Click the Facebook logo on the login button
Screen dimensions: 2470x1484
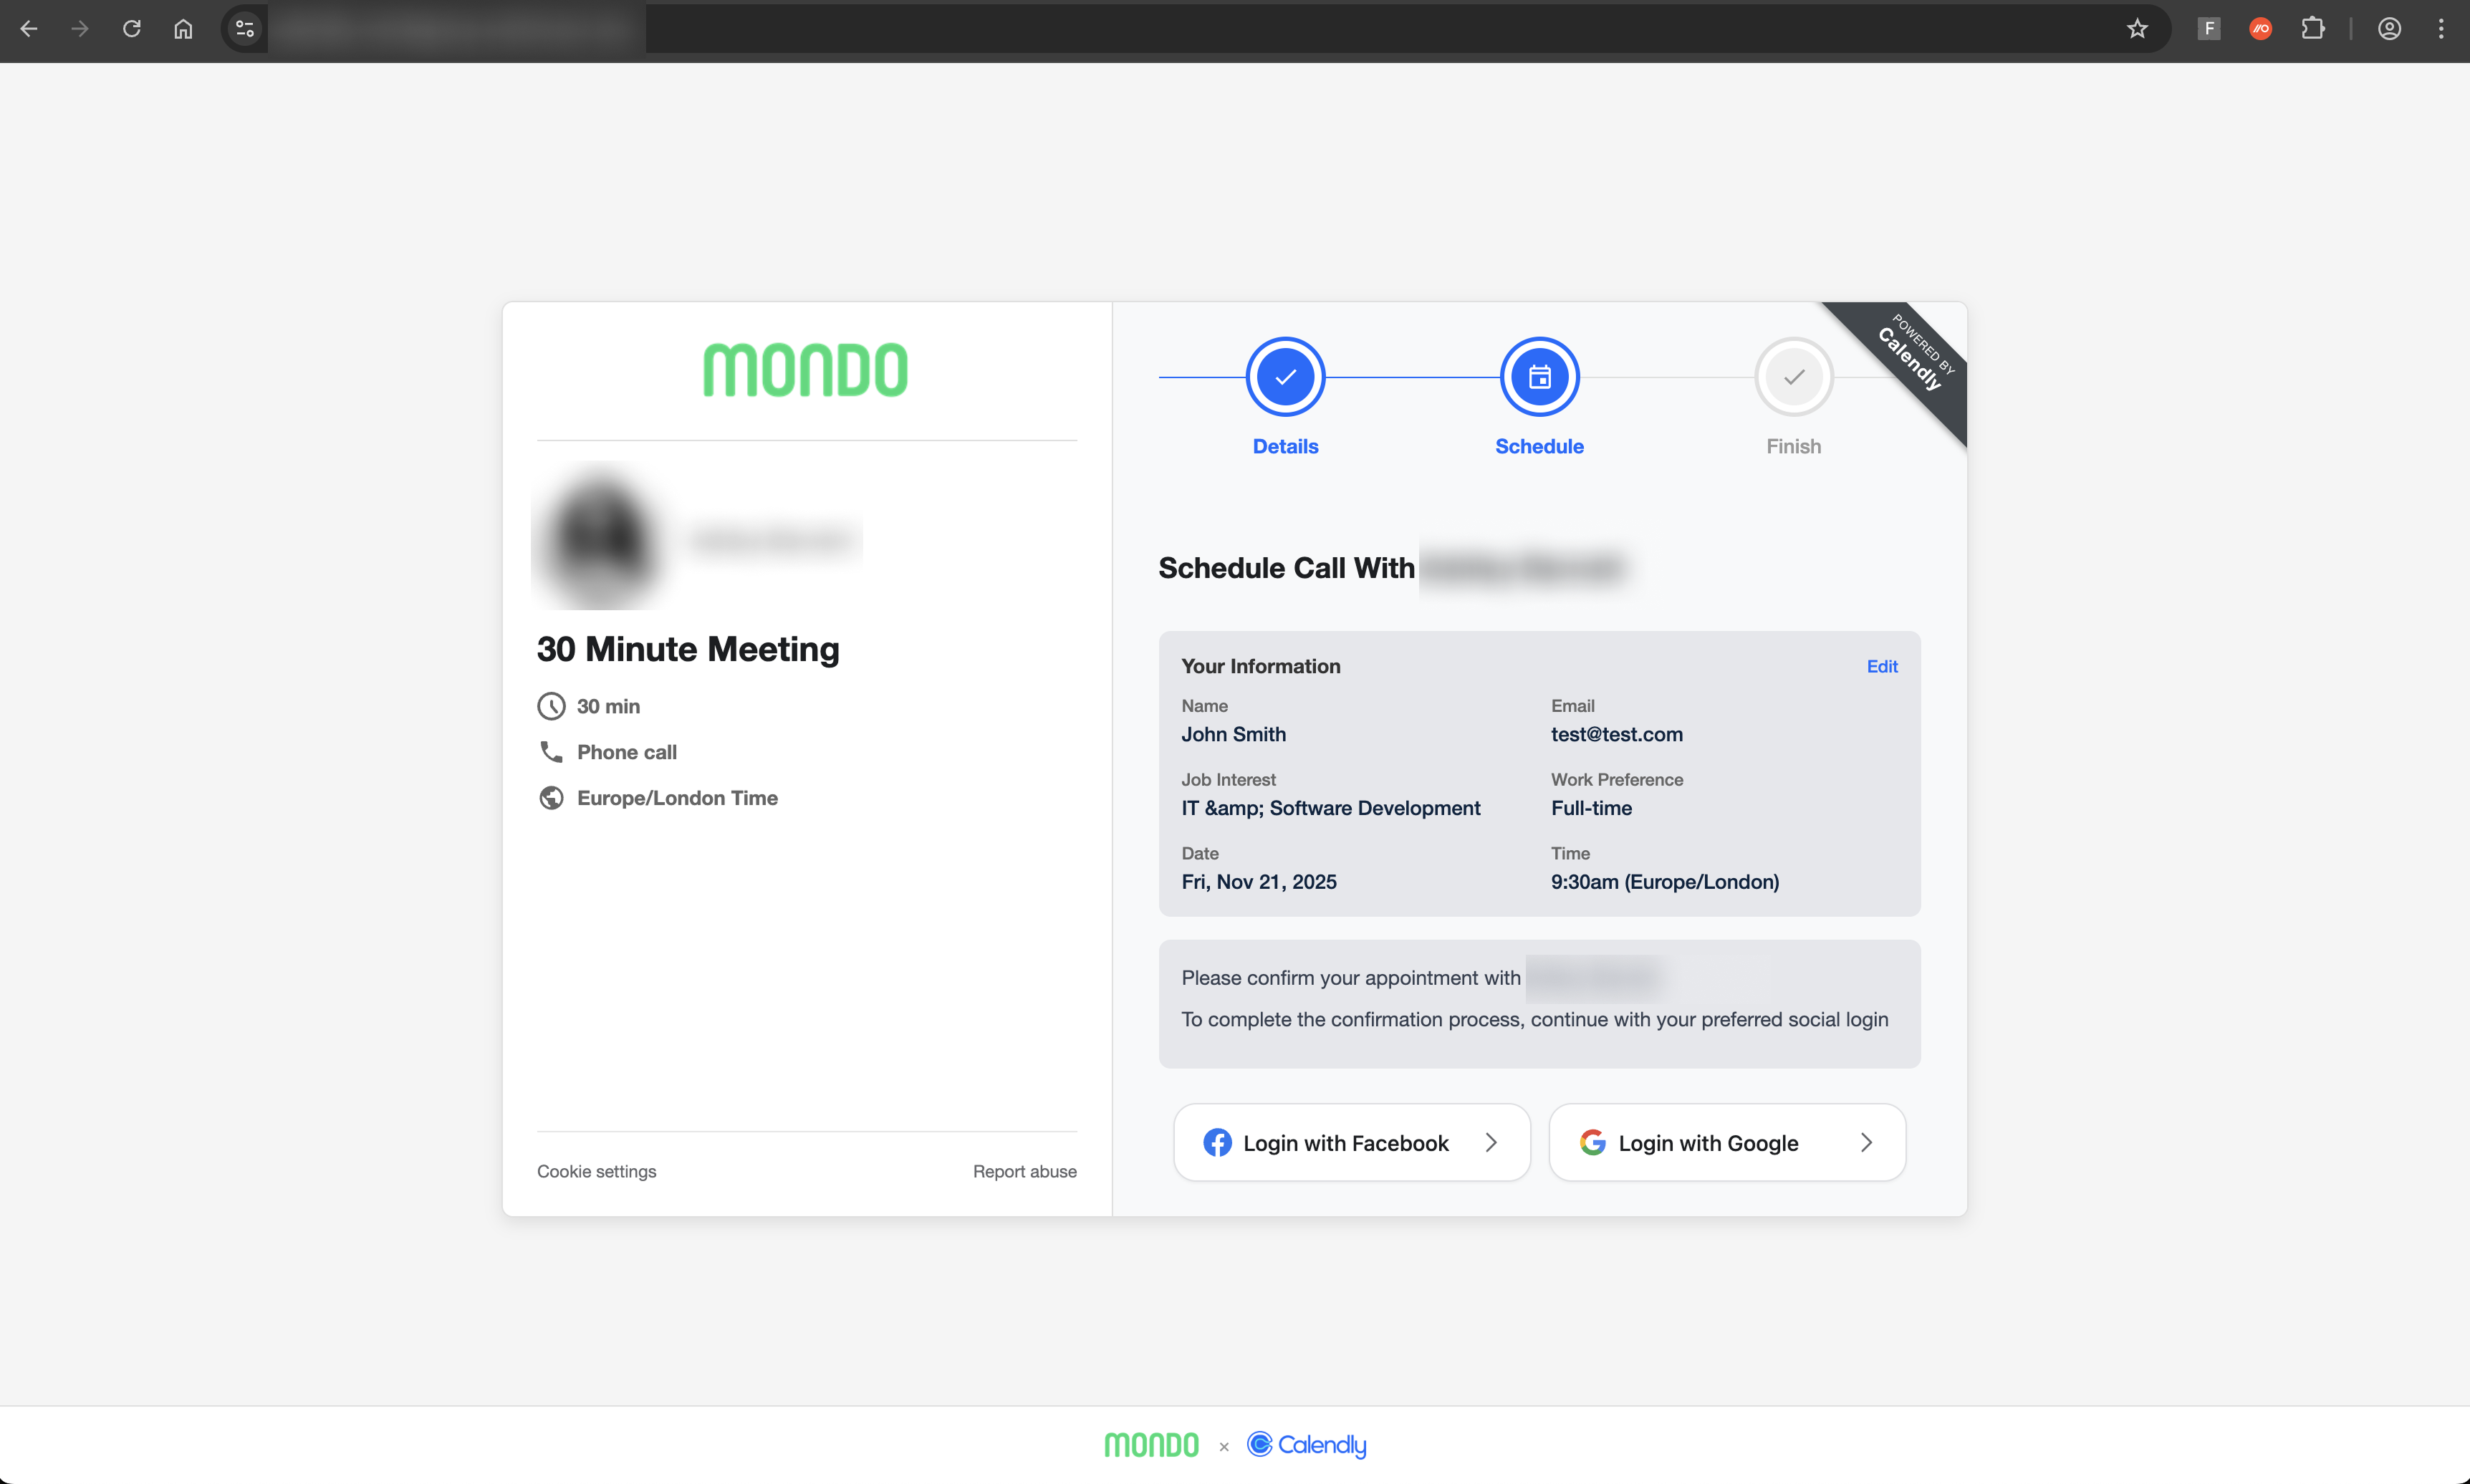click(x=1218, y=1142)
